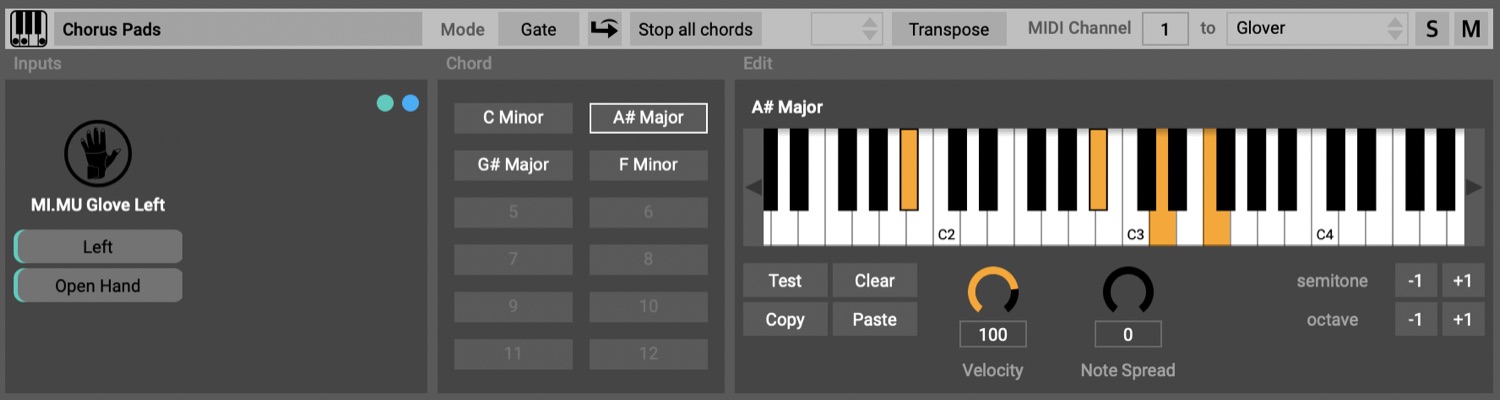Click the MIDI Channel number field
1500x400 pixels.
pyautogui.click(x=1166, y=29)
